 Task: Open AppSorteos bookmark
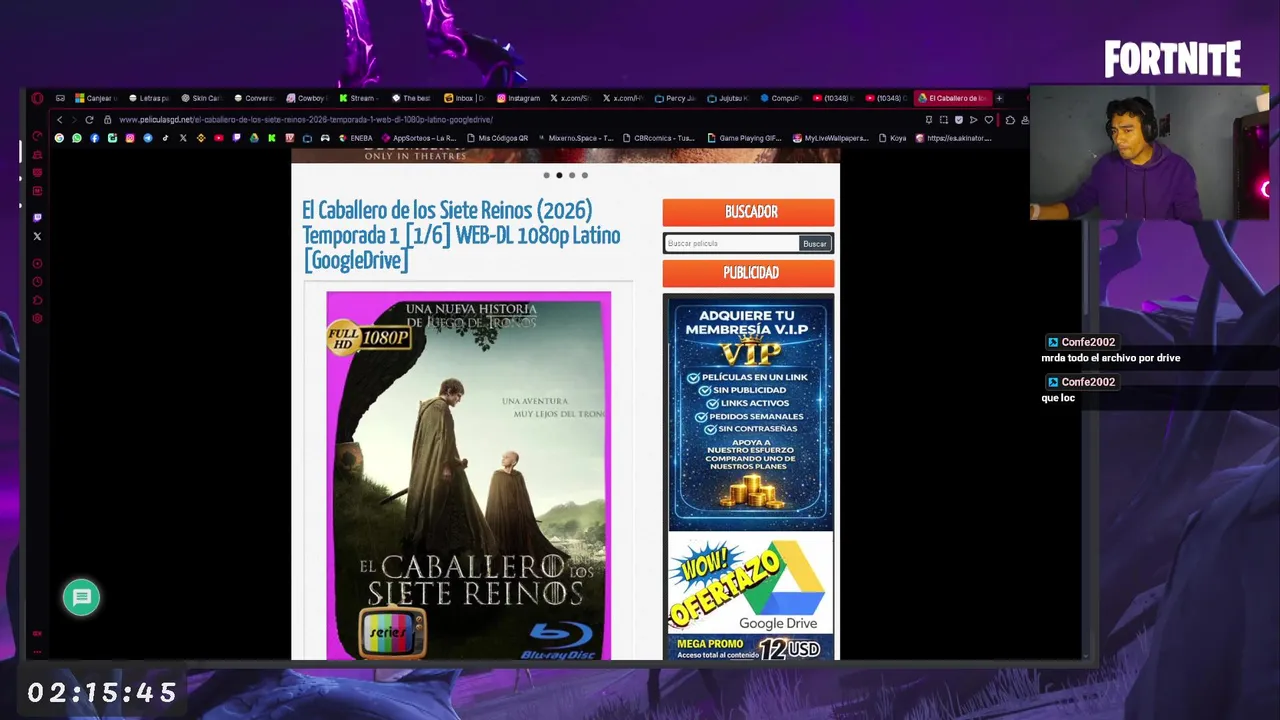point(419,138)
